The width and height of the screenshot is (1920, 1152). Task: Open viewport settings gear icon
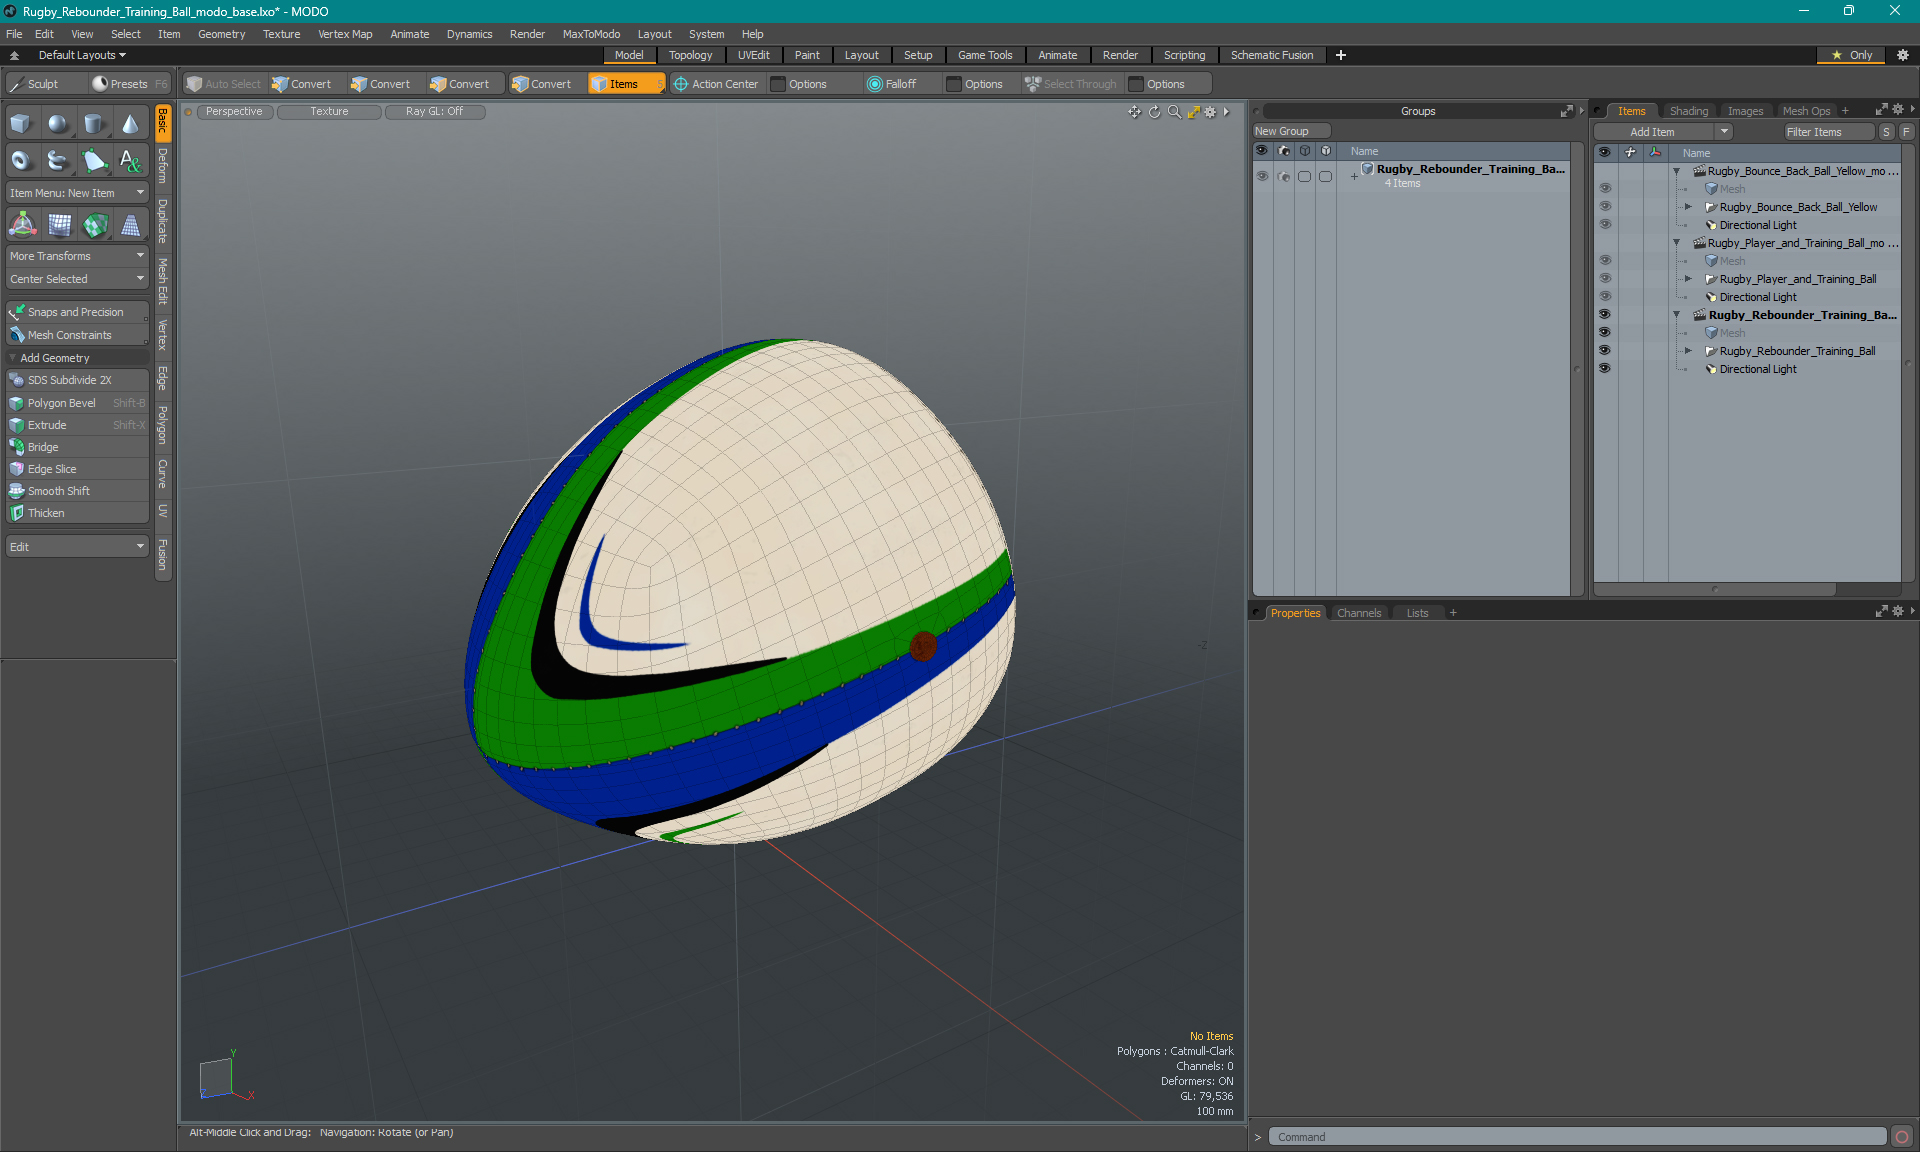click(1210, 112)
